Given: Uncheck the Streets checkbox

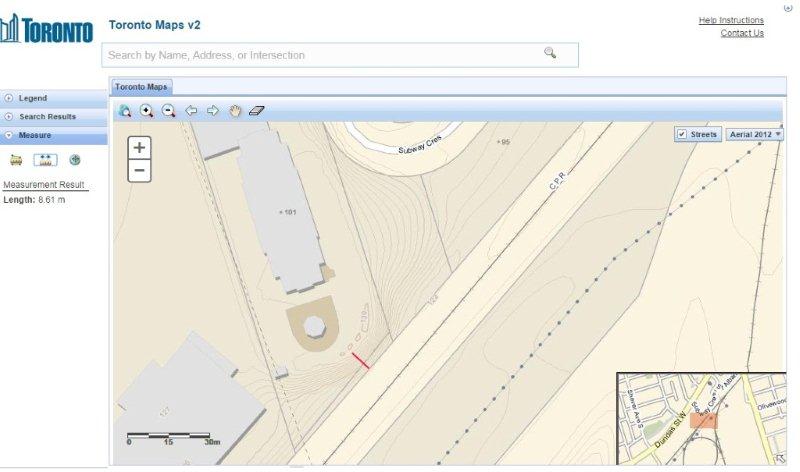Looking at the screenshot, I should [682, 134].
